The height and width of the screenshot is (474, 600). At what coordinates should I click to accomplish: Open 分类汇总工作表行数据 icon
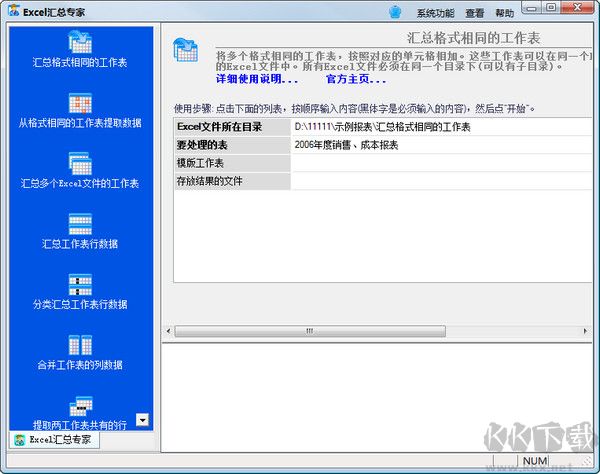[x=80, y=285]
